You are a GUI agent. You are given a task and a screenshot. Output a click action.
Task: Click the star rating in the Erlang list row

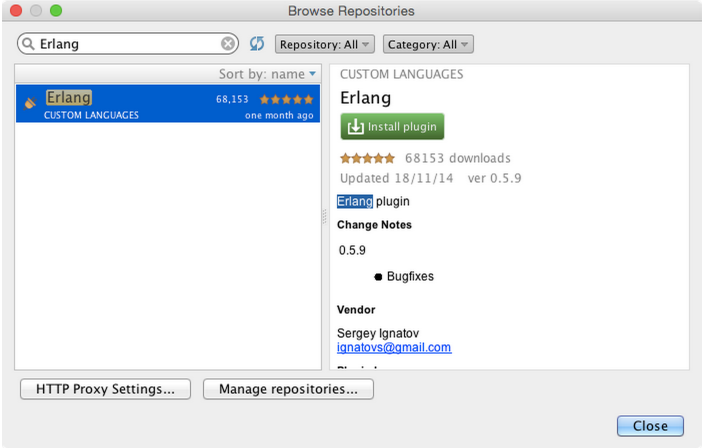click(286, 99)
